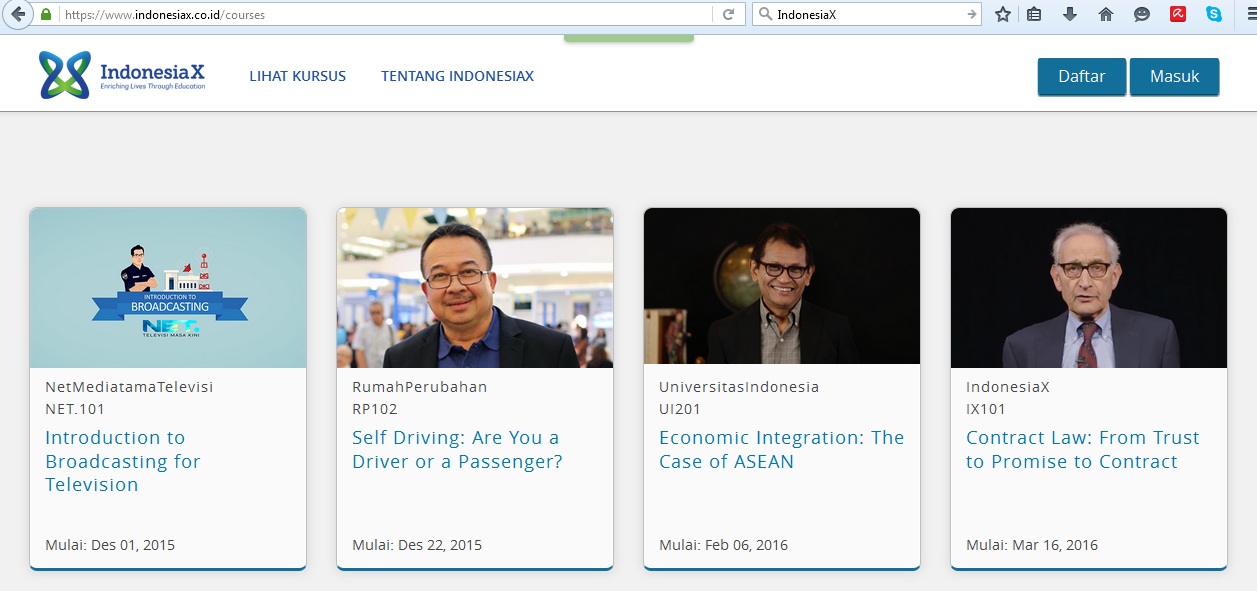Image resolution: width=1257 pixels, height=591 pixels.
Task: Click the Daftar button
Action: [1082, 77]
